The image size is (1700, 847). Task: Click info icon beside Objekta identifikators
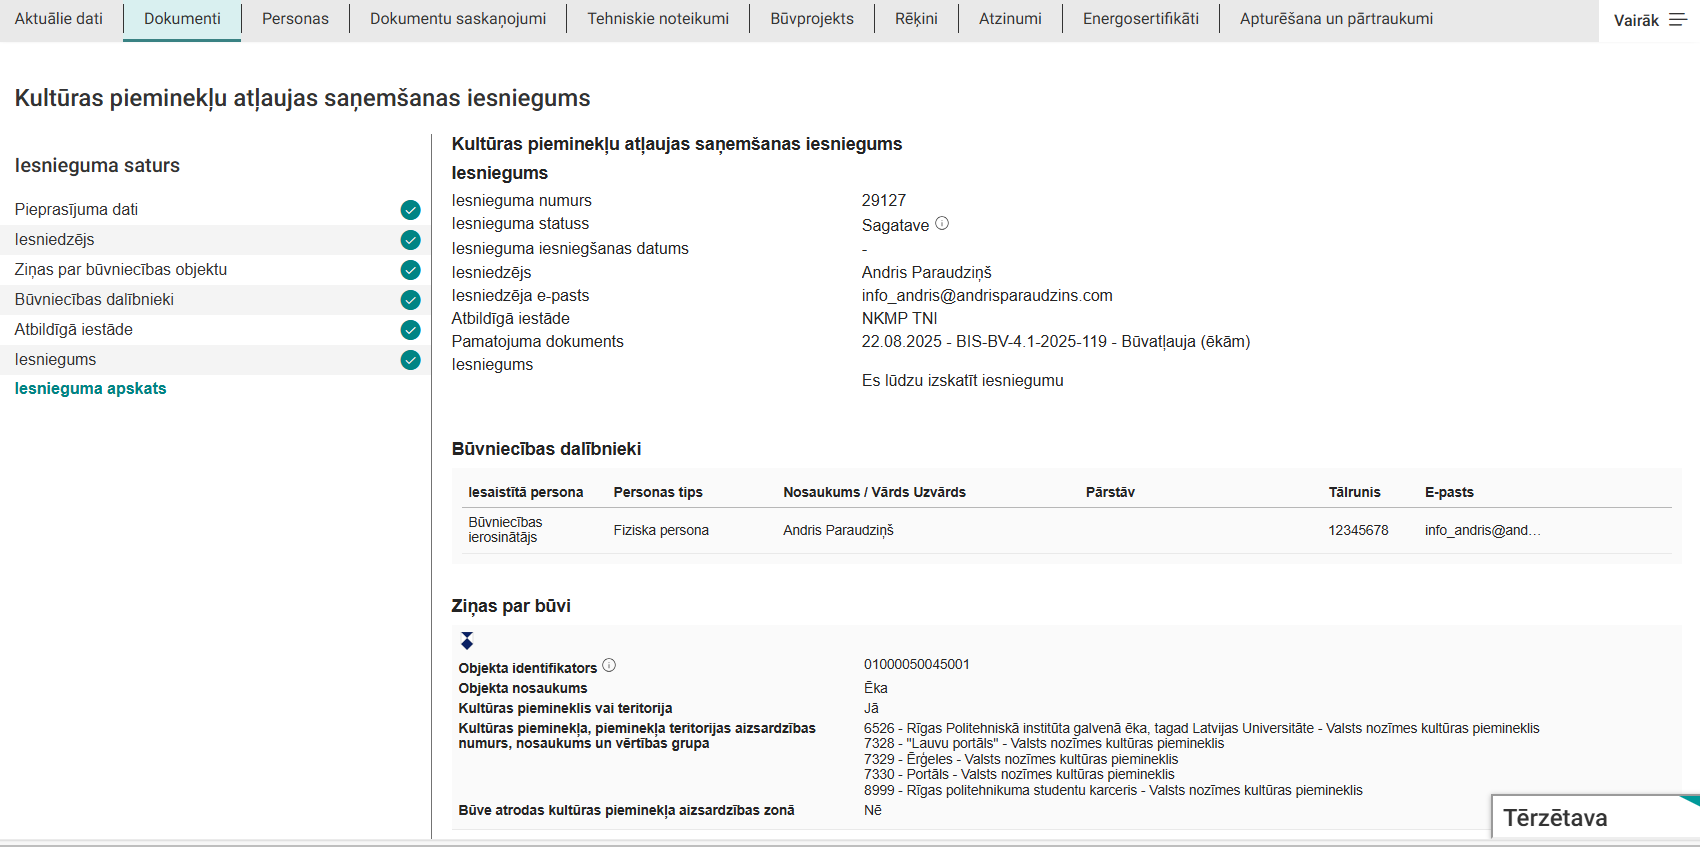(x=609, y=666)
